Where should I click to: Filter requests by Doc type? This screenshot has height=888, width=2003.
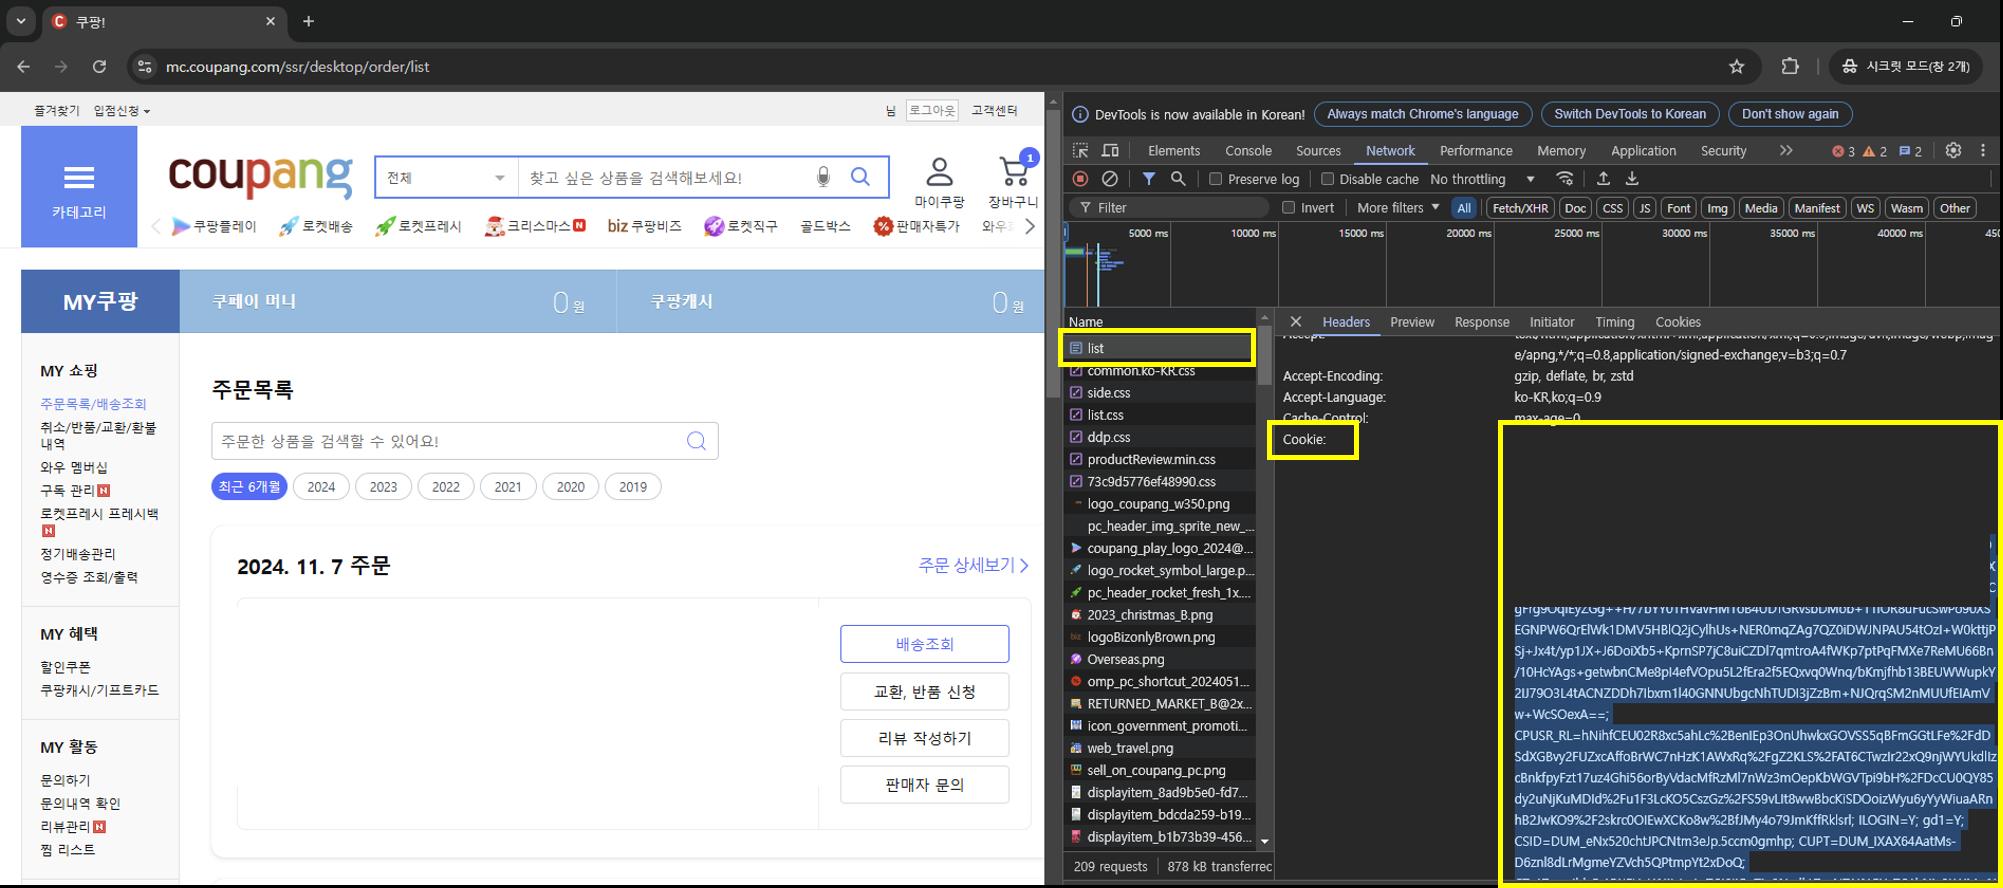(1575, 208)
